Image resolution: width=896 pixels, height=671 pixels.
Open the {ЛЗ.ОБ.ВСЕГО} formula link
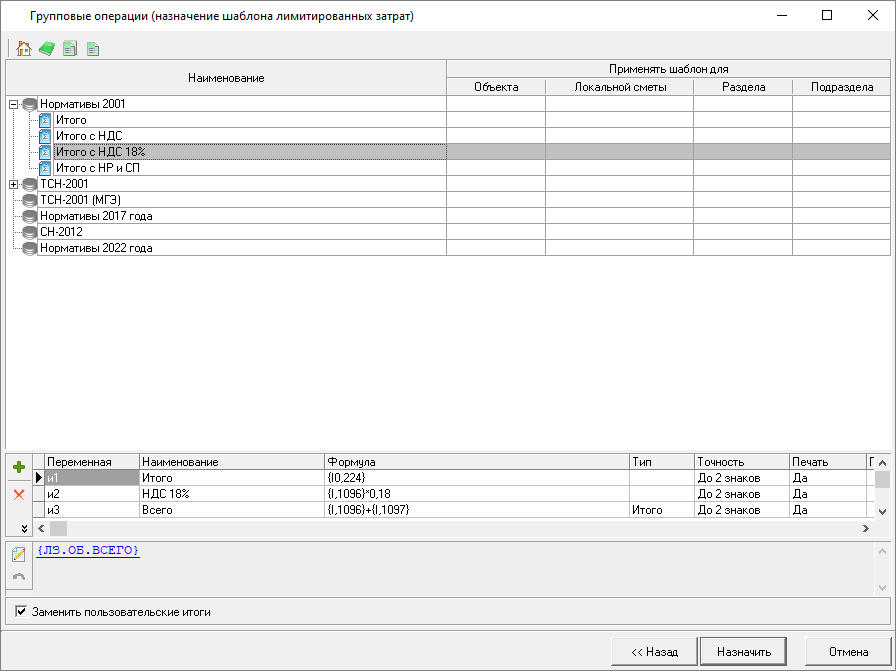88,551
